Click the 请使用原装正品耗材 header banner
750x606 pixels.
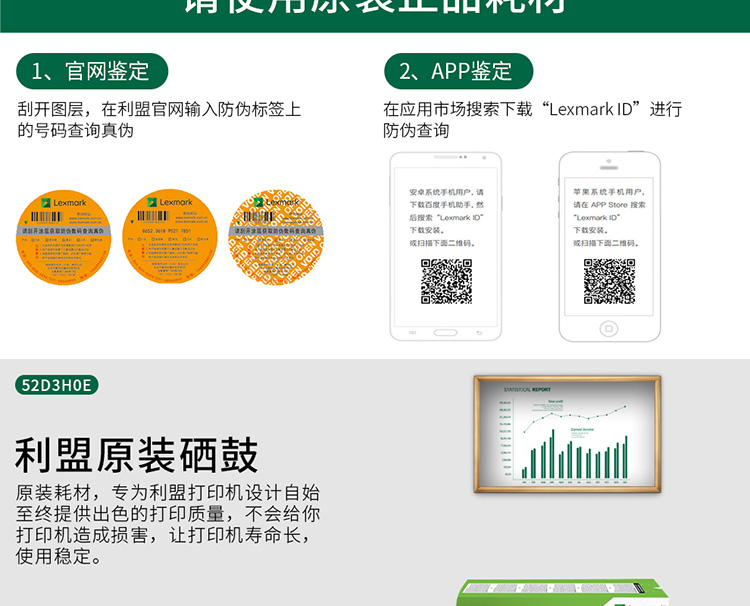tap(375, 12)
